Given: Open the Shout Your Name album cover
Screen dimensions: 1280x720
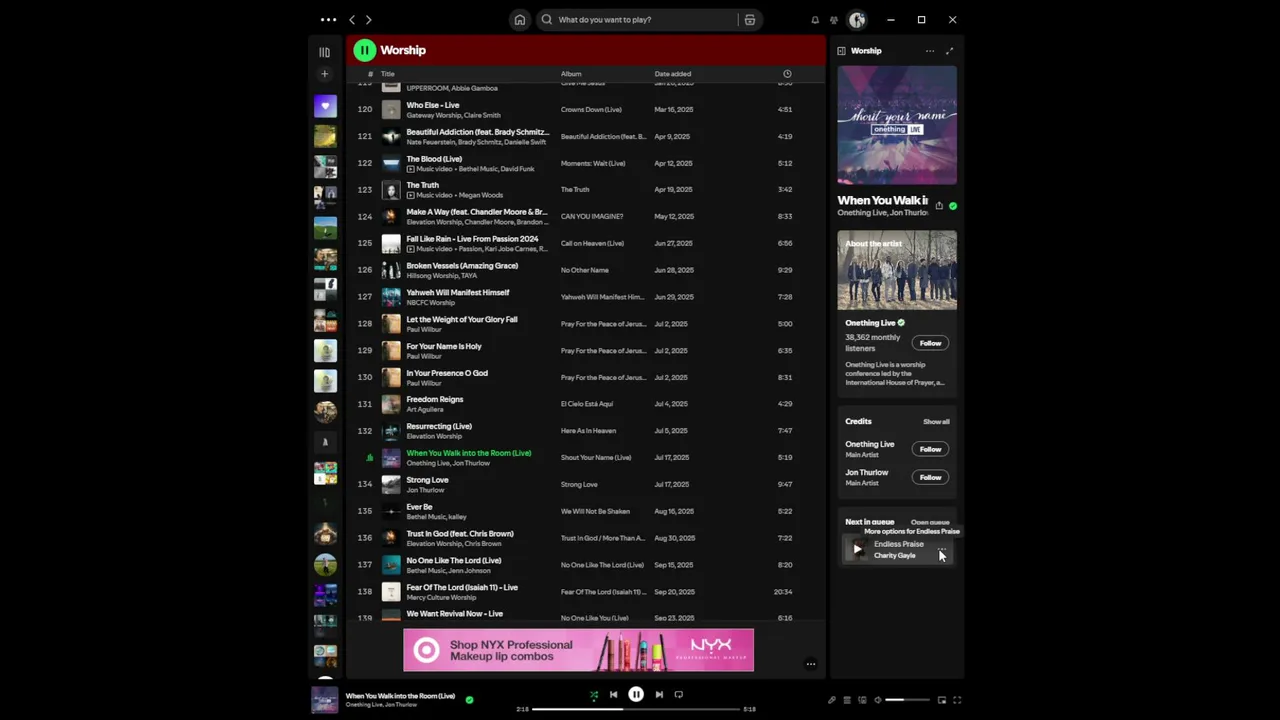Looking at the screenshot, I should click(897, 125).
